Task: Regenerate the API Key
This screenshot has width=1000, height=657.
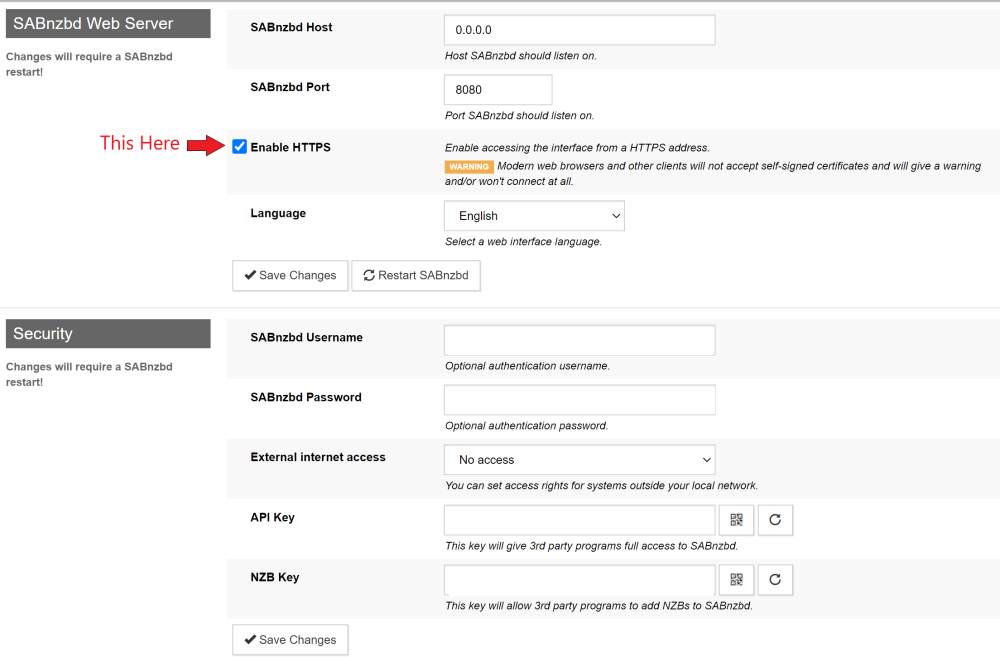Action: pyautogui.click(x=775, y=520)
